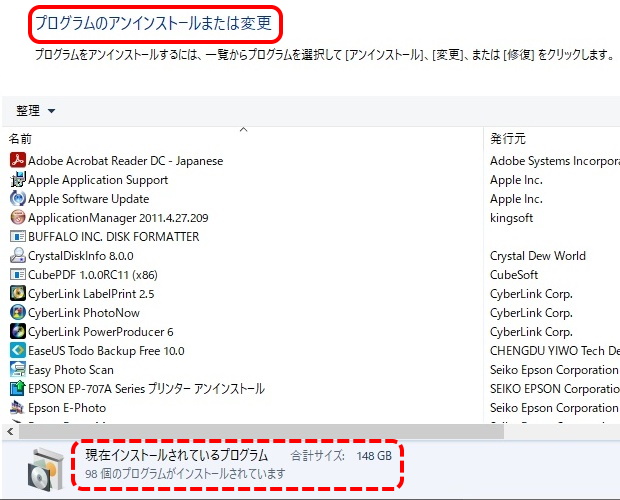Click the ApplicationManager 2011.4.27.209 icon

[x=17, y=217]
